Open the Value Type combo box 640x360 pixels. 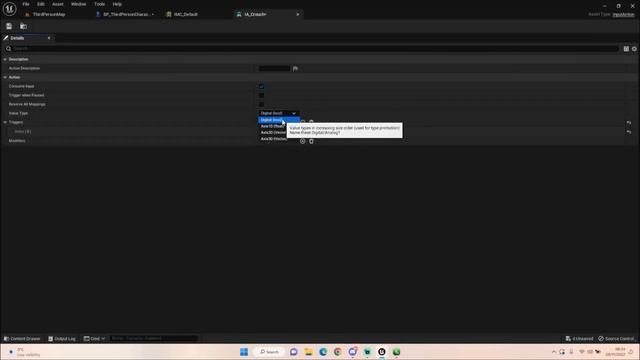278,113
